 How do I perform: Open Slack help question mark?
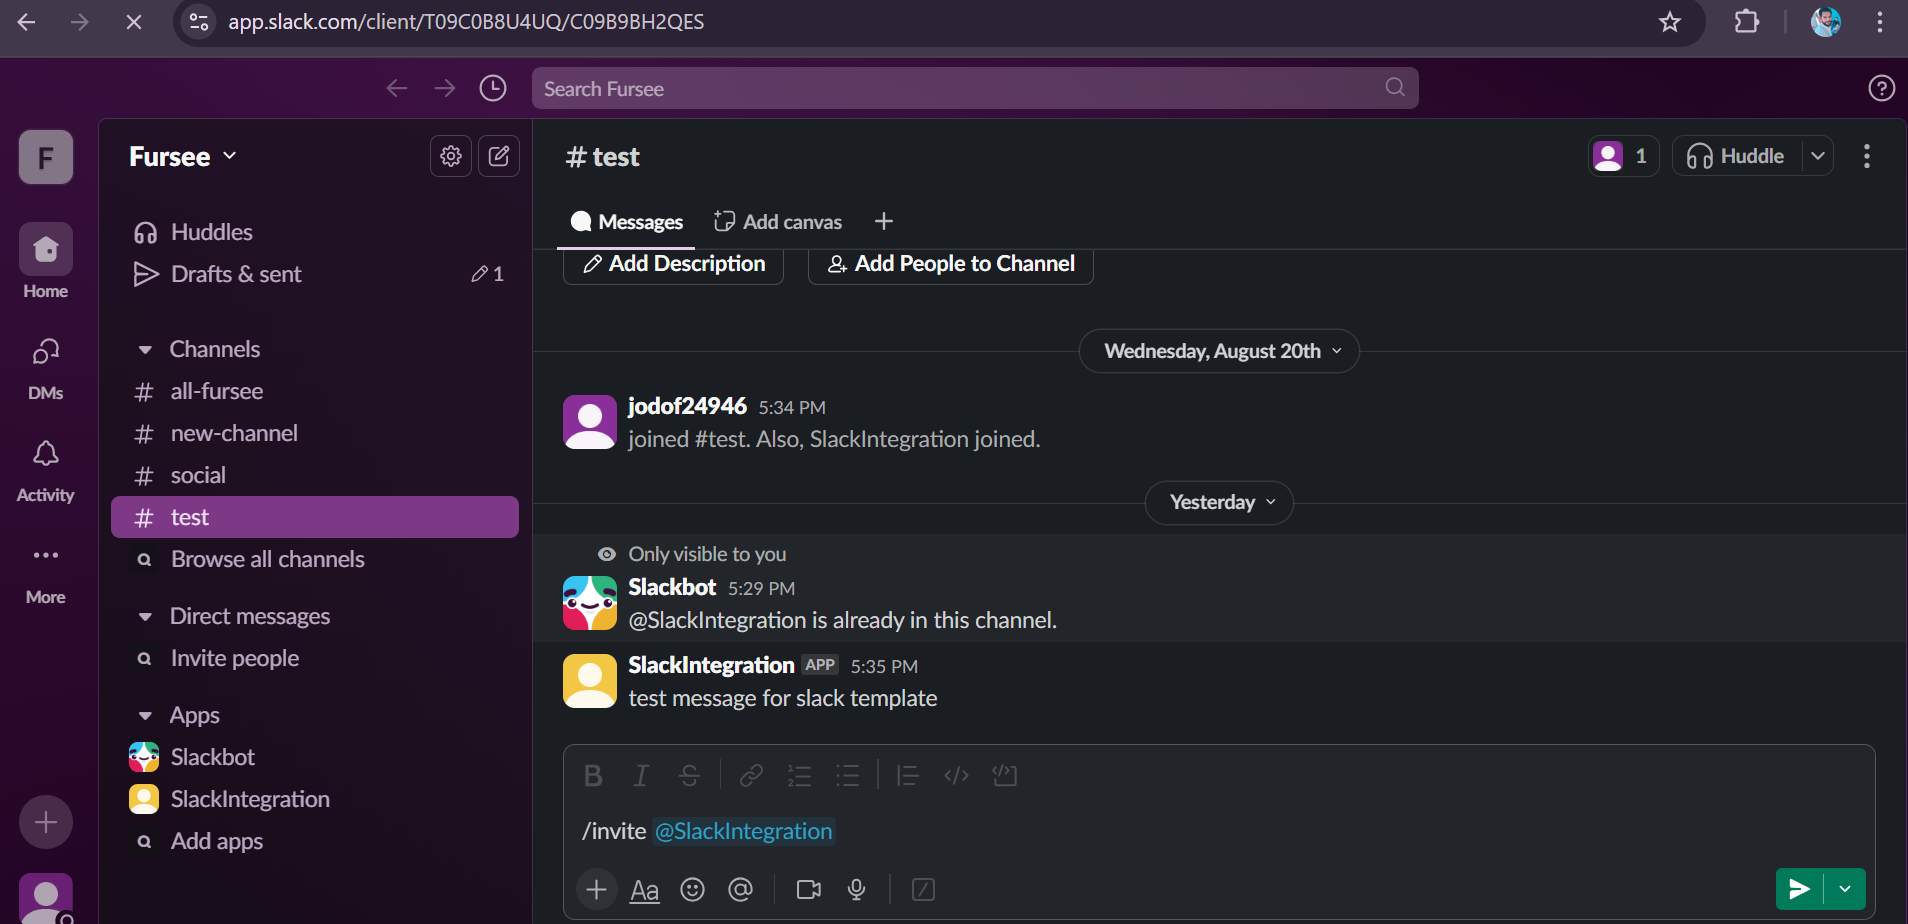coord(1881,88)
